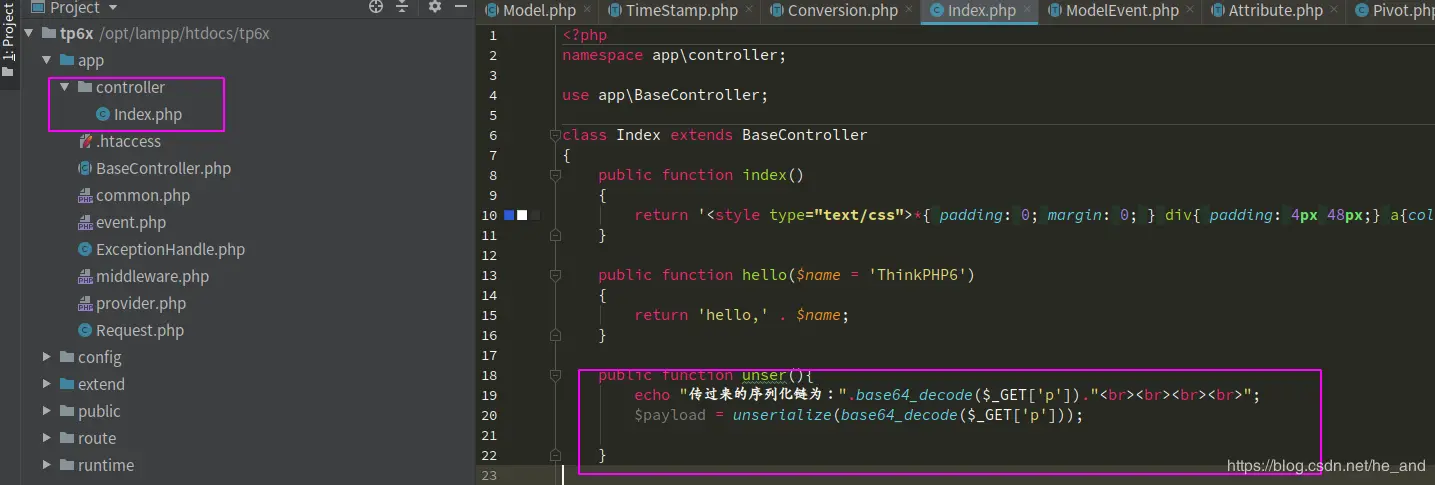Fold the index() function at line 8
The height and width of the screenshot is (485, 1435).
(x=555, y=175)
